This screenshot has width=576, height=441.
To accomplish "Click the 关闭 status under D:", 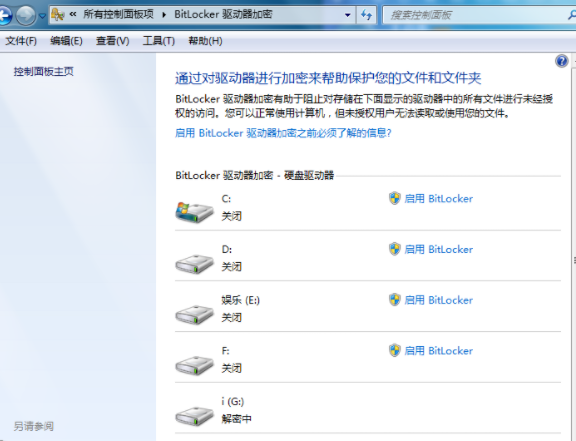I will click(x=232, y=266).
